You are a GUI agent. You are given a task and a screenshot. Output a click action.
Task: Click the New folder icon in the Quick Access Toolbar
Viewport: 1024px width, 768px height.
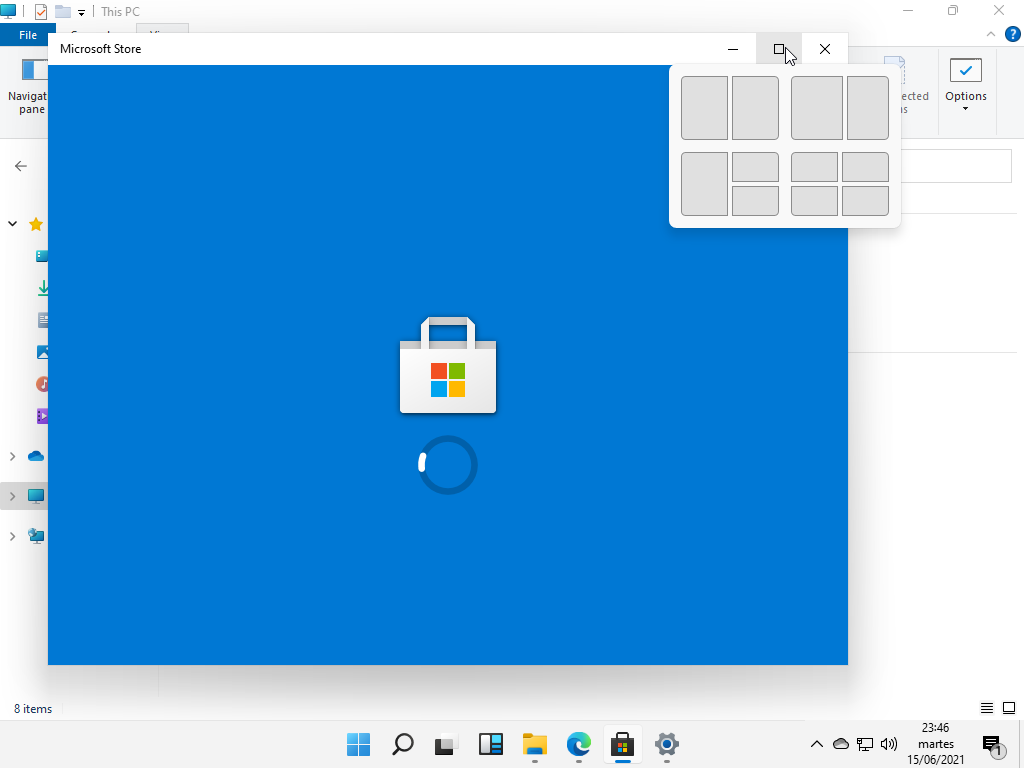63,12
